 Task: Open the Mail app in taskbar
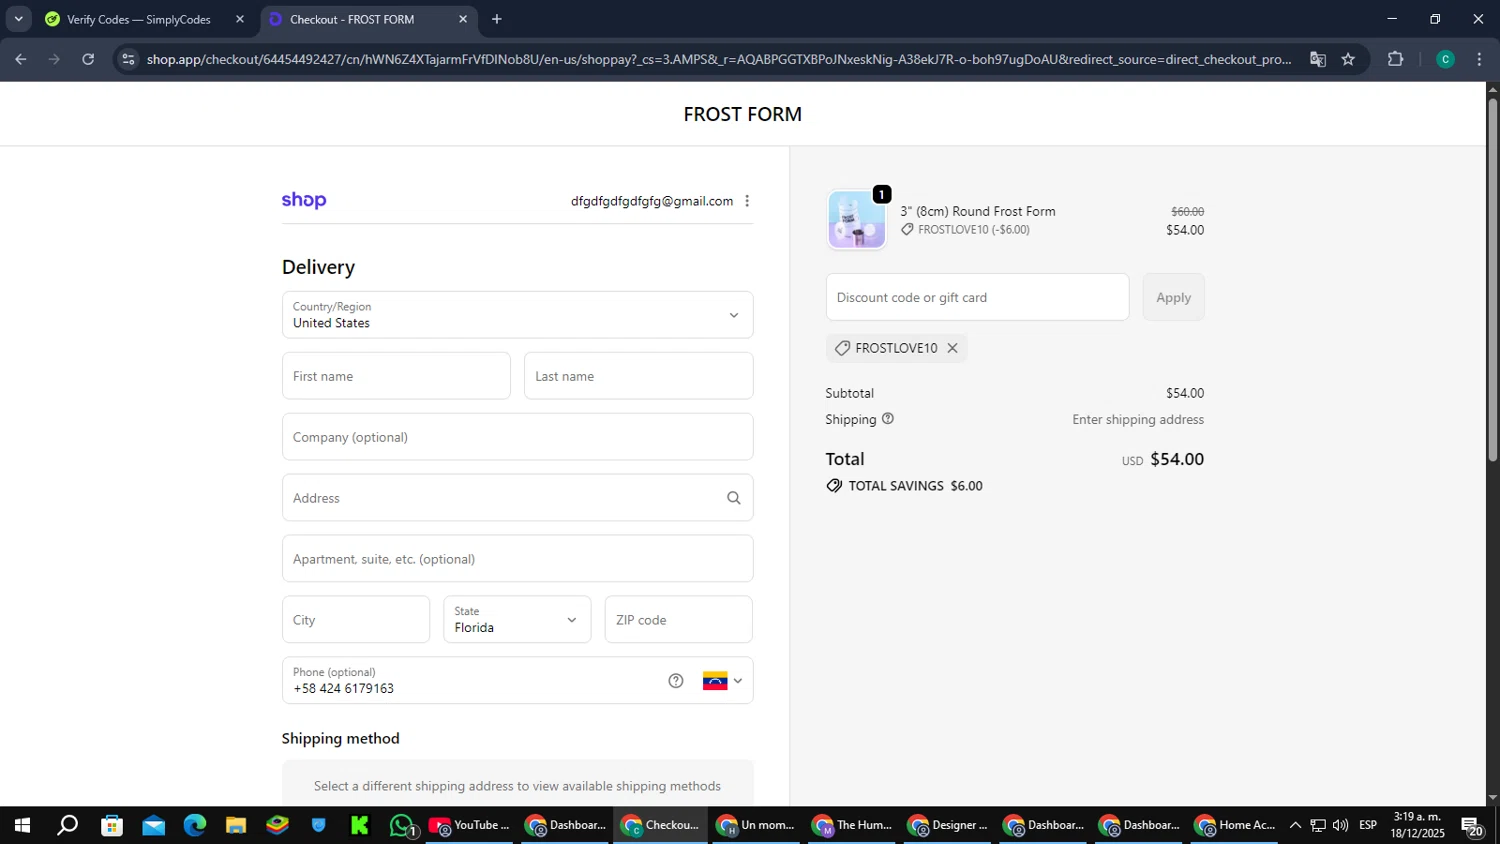(x=153, y=825)
